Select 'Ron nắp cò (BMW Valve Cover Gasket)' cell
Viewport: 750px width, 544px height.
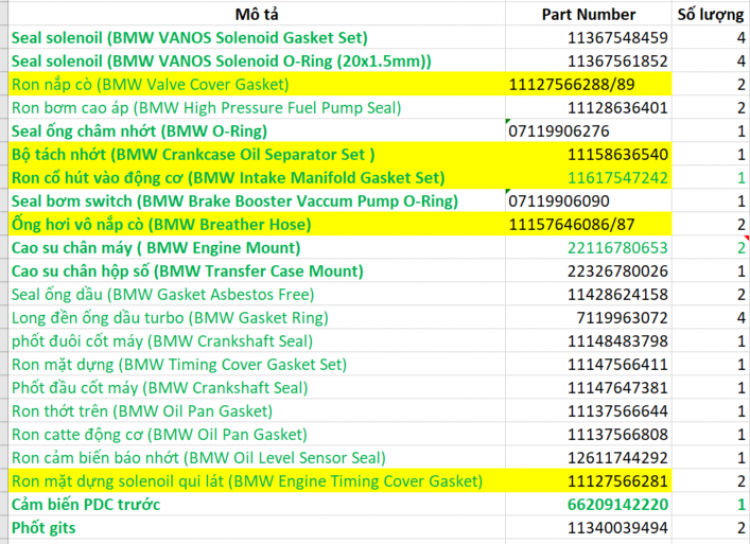(257, 84)
